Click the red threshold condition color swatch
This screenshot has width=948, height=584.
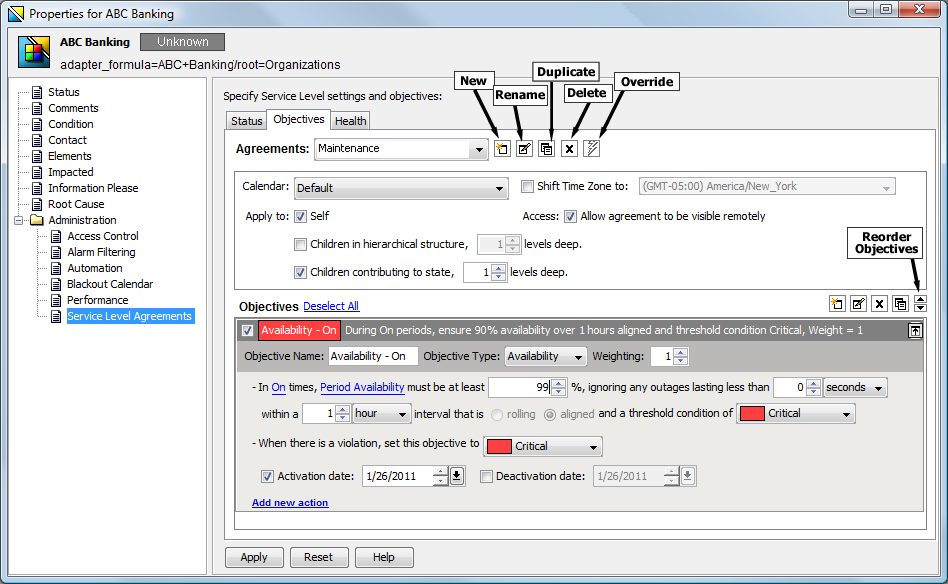[x=752, y=414]
